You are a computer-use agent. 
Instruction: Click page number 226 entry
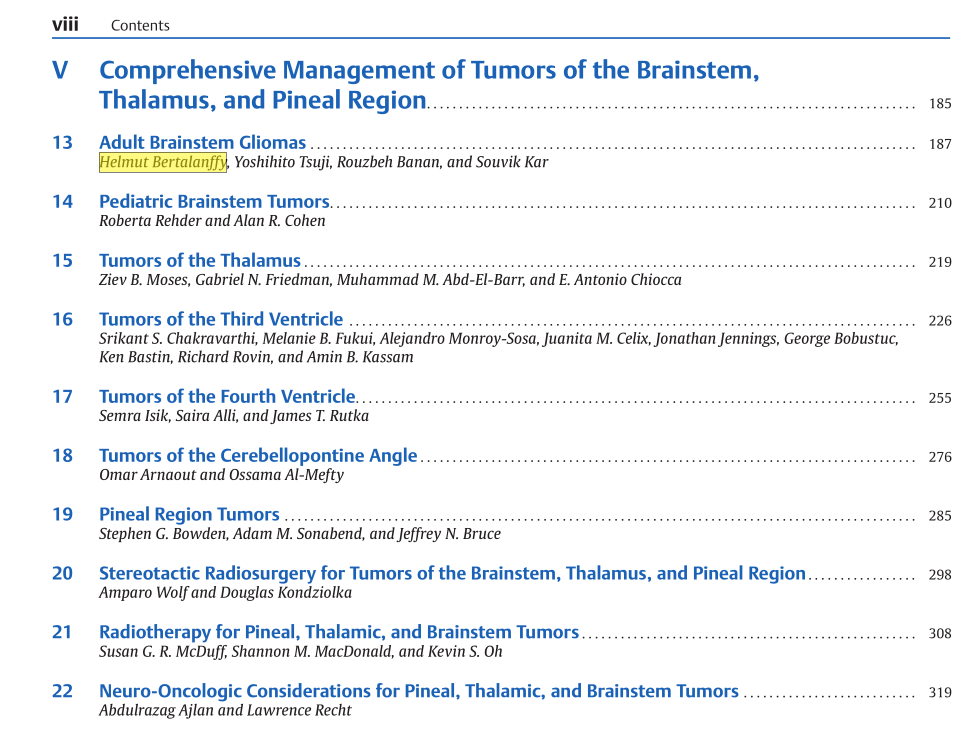939,321
